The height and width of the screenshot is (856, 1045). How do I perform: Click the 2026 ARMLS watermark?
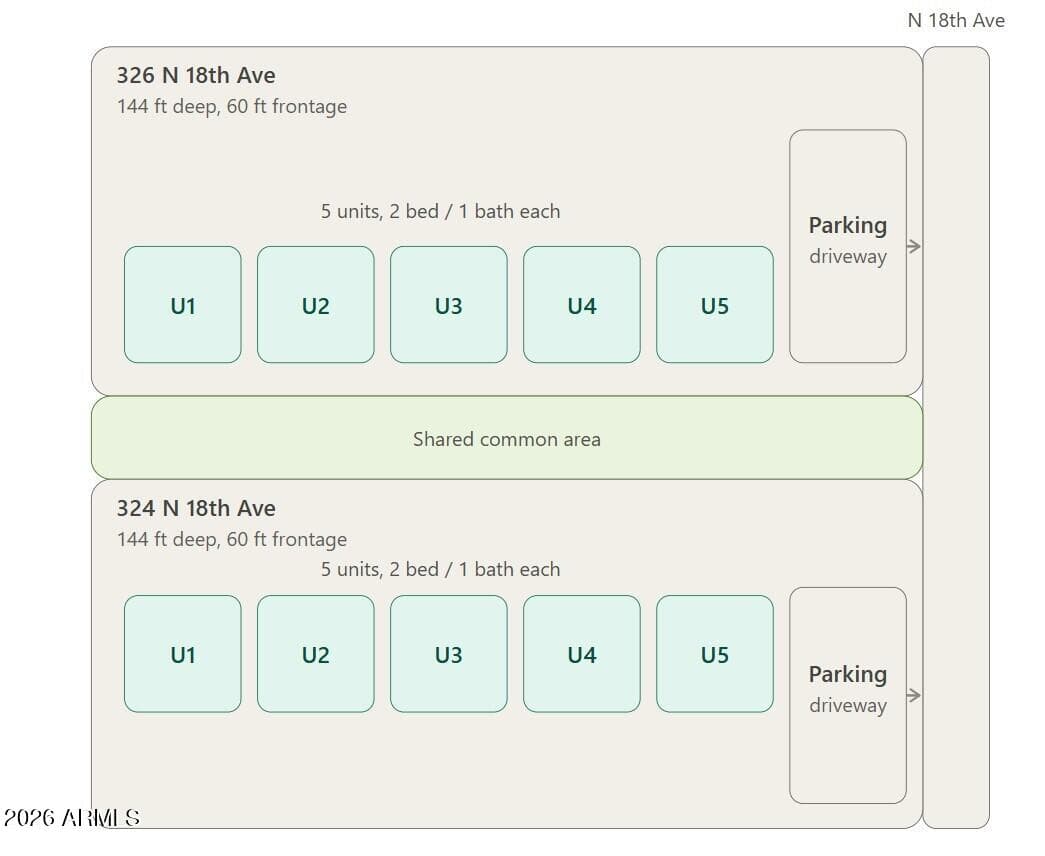coord(71,818)
